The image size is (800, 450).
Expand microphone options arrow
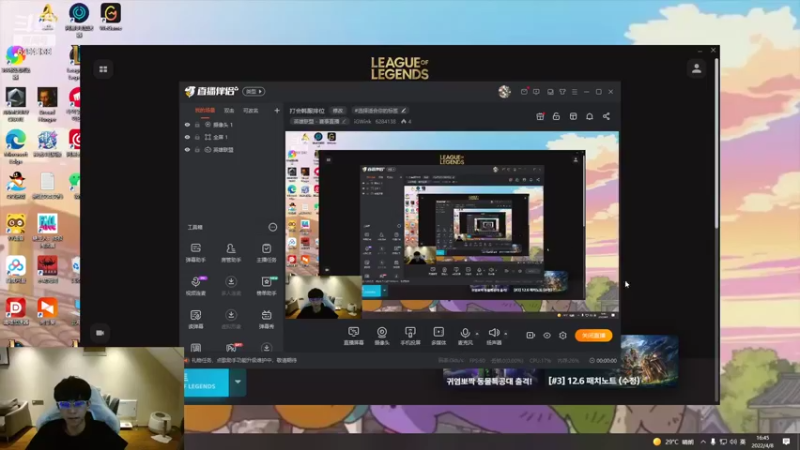click(x=477, y=334)
